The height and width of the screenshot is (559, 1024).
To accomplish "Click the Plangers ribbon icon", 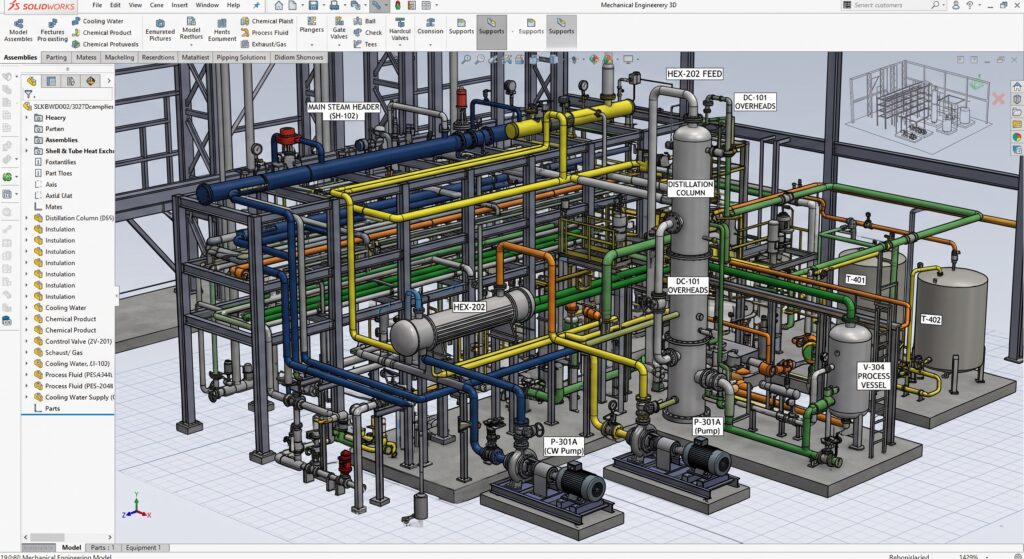I will [312, 25].
